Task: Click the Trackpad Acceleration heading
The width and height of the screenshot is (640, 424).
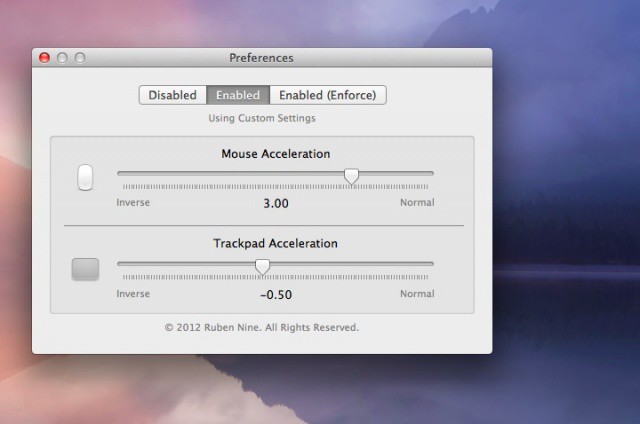Action: (x=275, y=243)
